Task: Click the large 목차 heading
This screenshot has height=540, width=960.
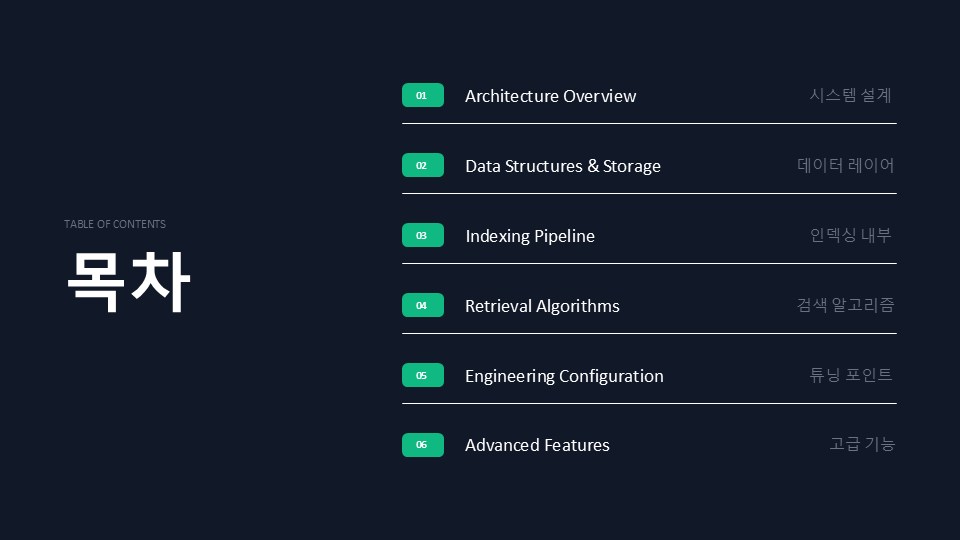Action: [129, 281]
